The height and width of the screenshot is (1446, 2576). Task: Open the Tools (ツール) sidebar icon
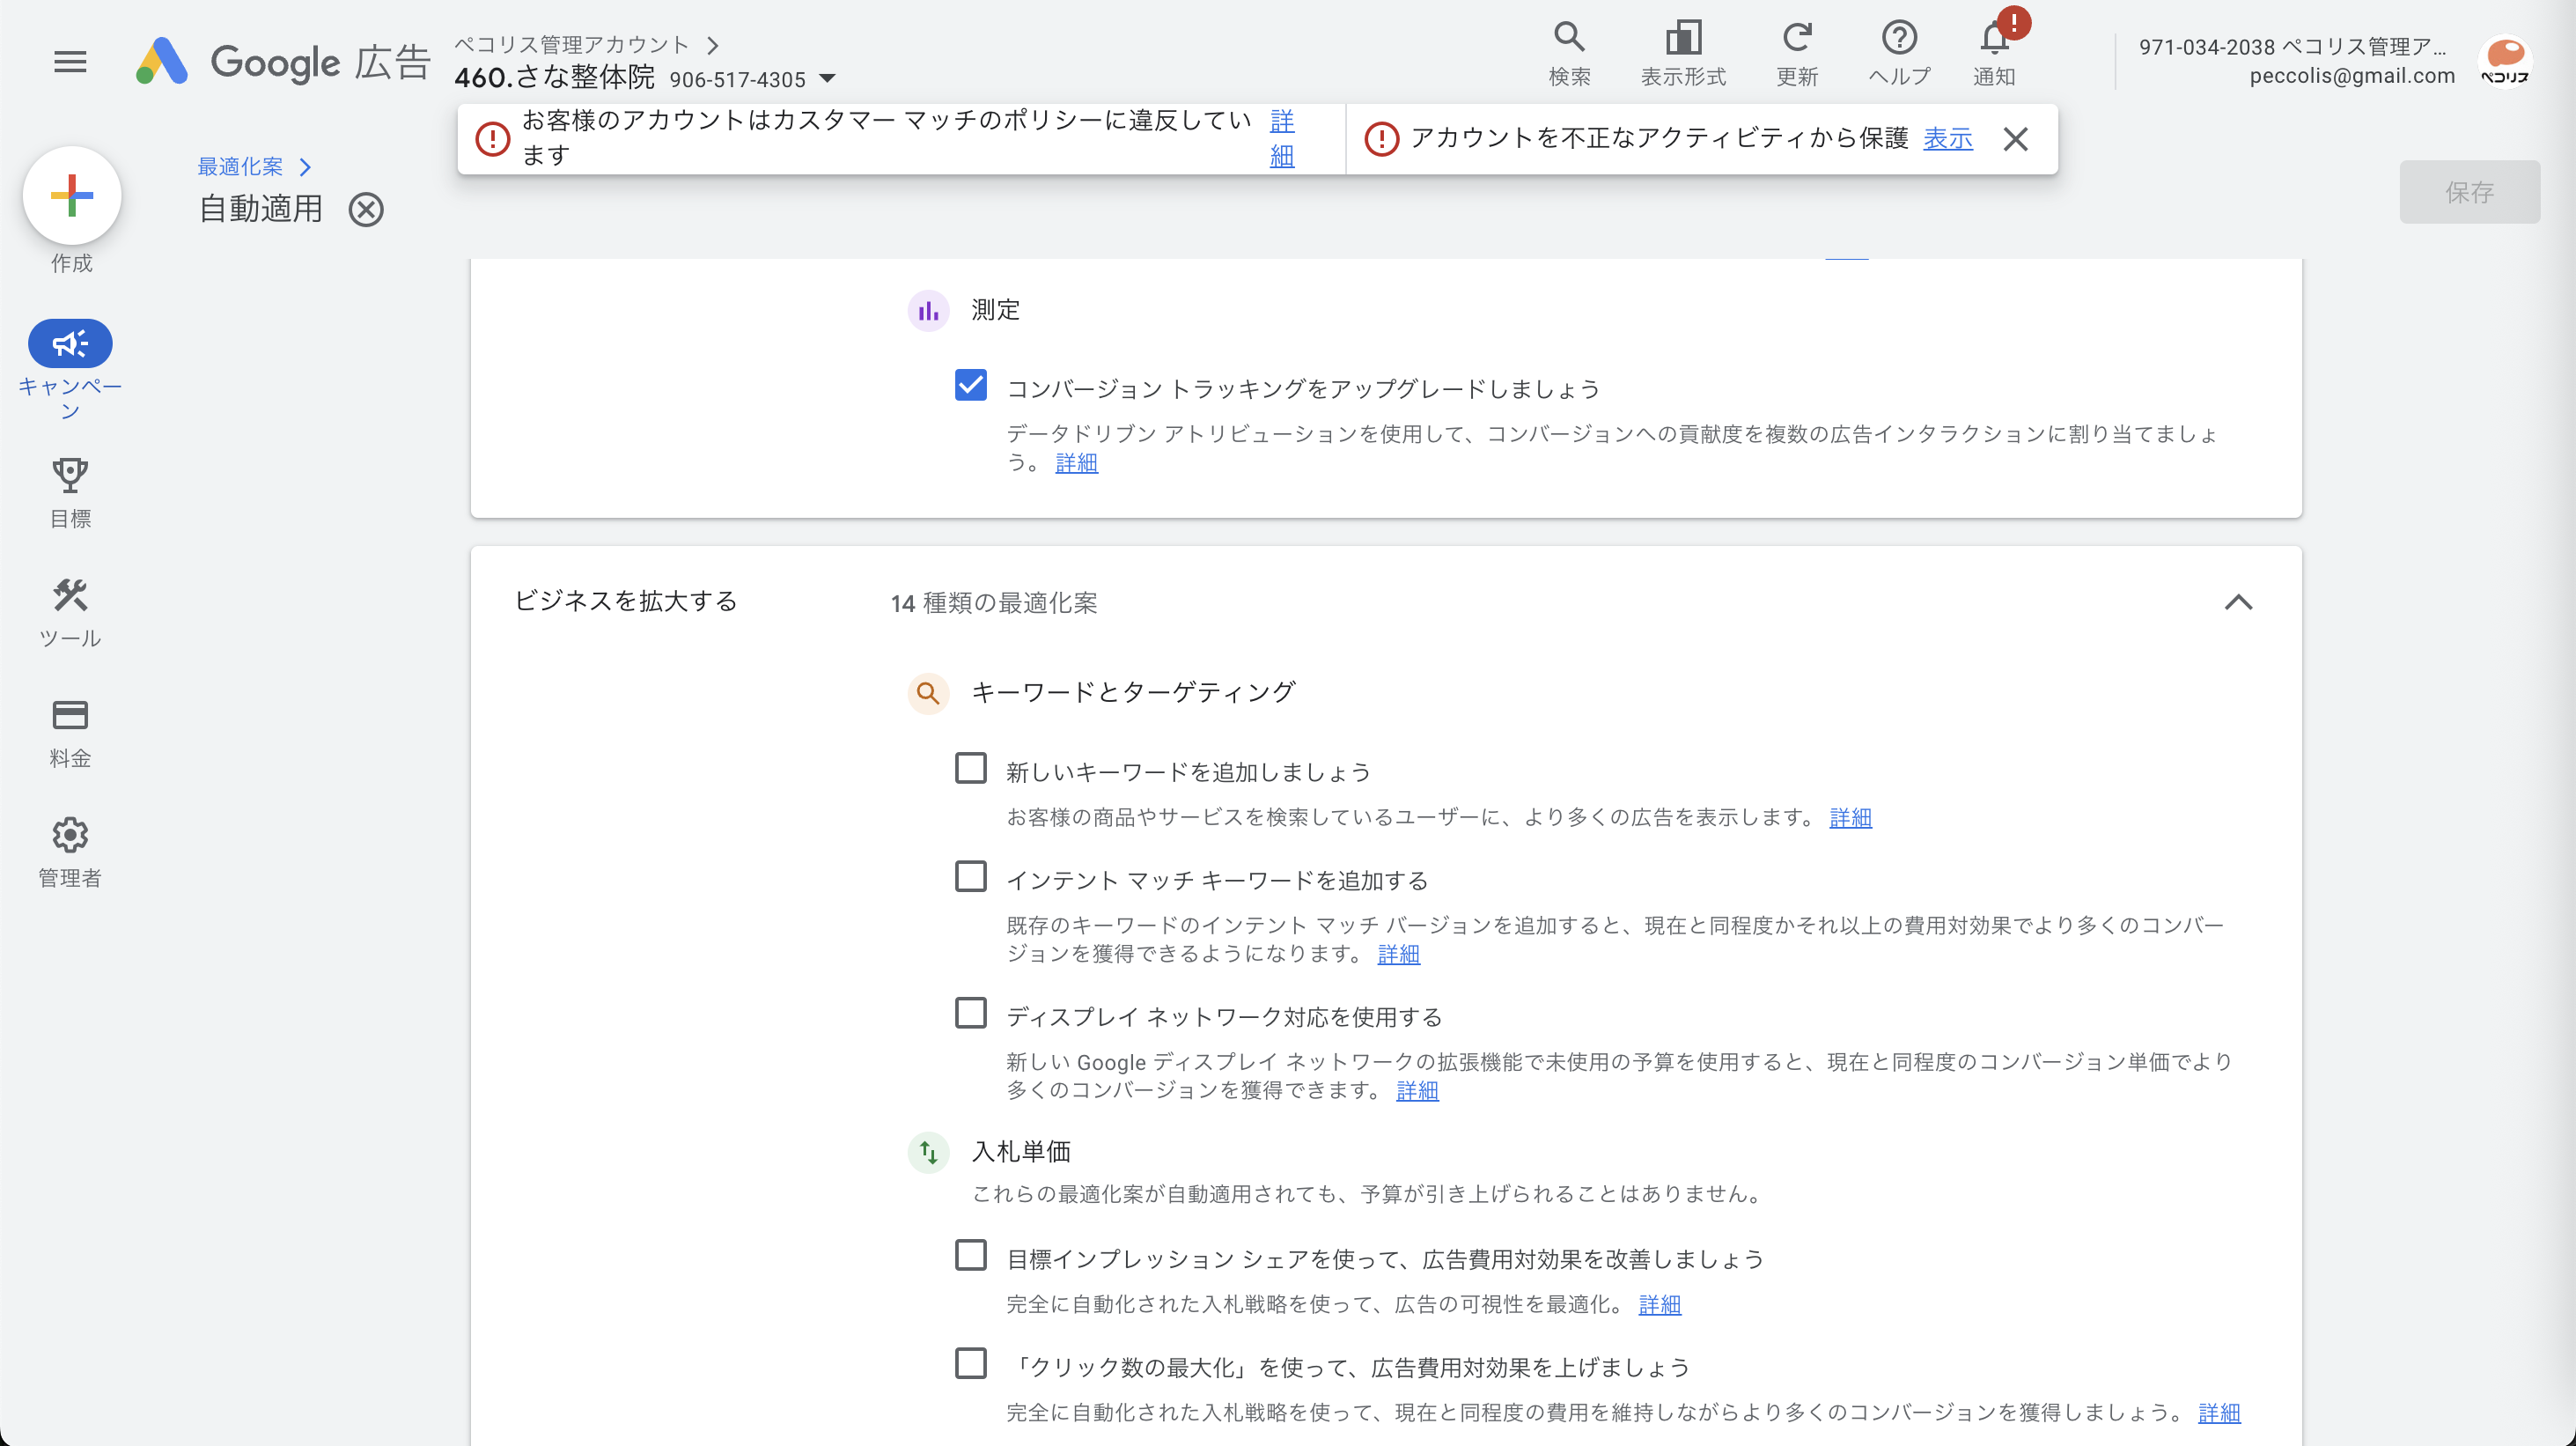70,596
